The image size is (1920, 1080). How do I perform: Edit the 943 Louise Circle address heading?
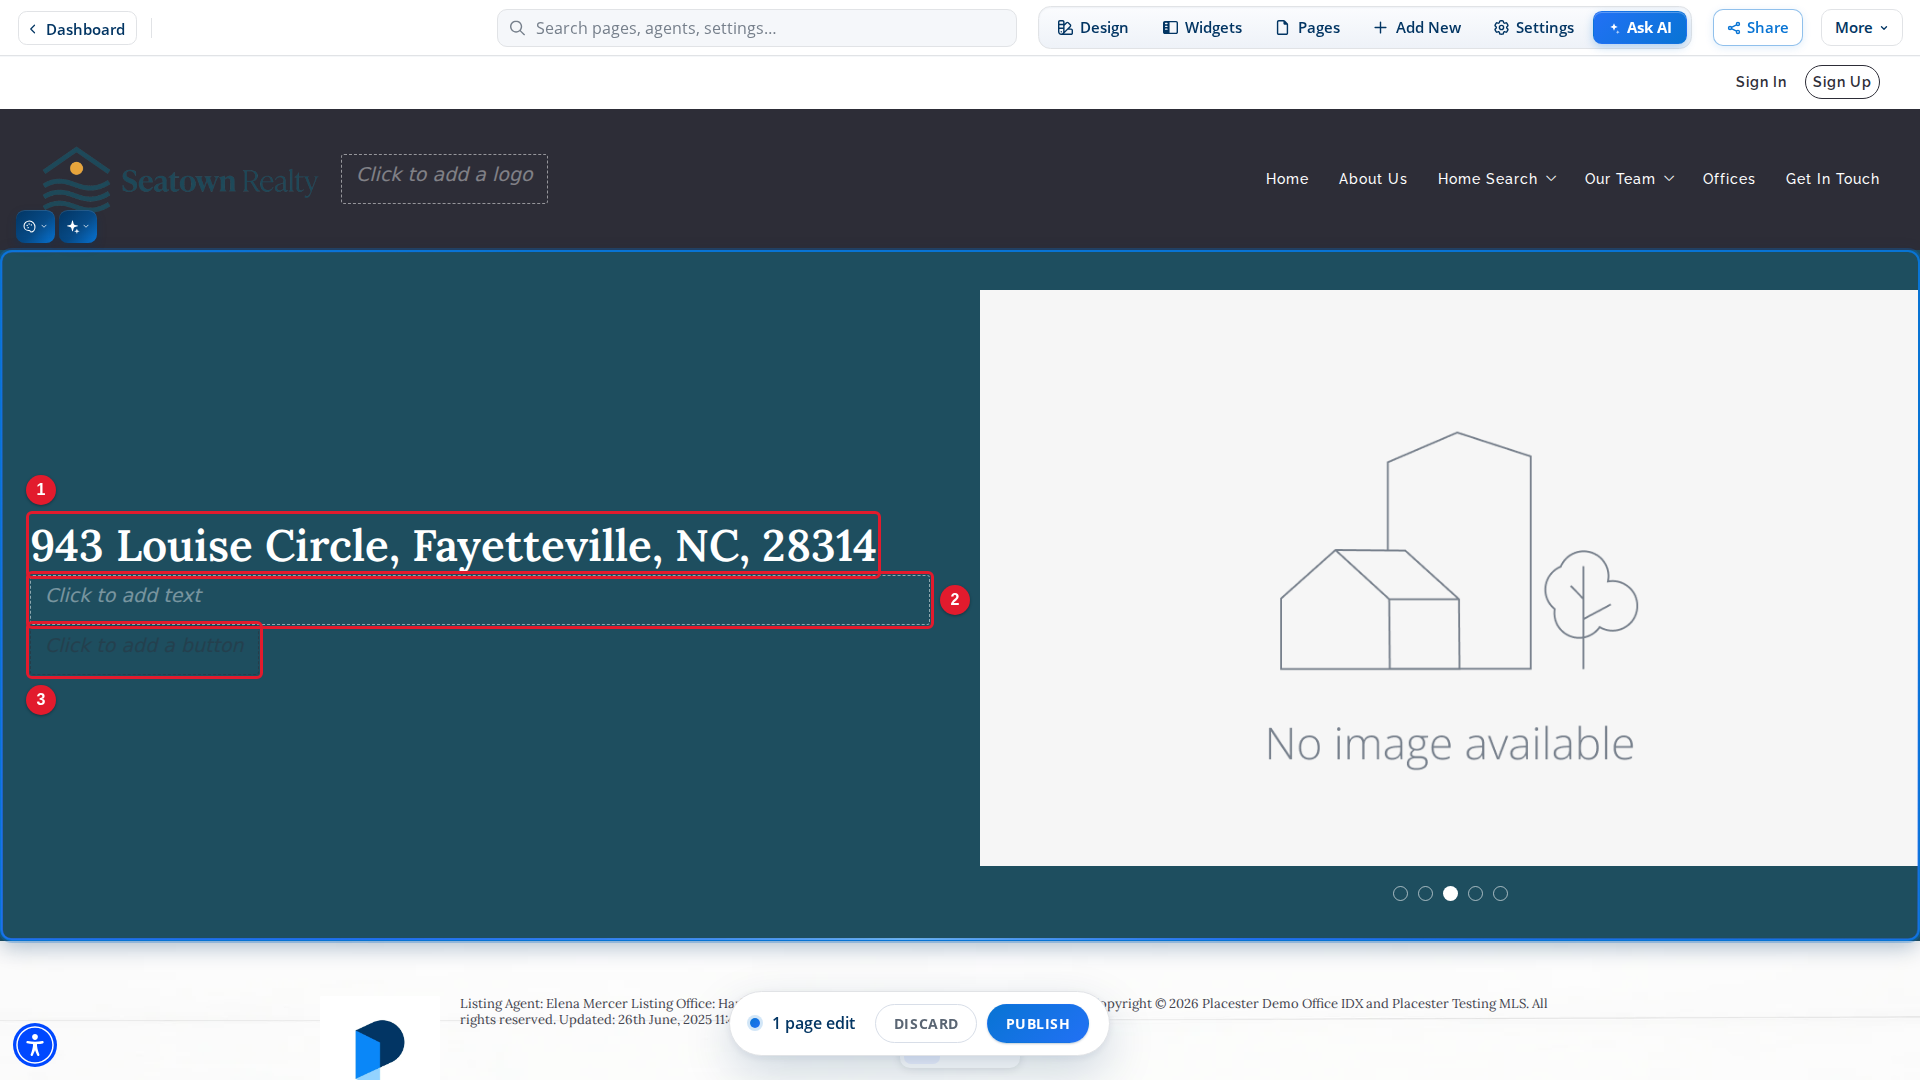coord(453,545)
